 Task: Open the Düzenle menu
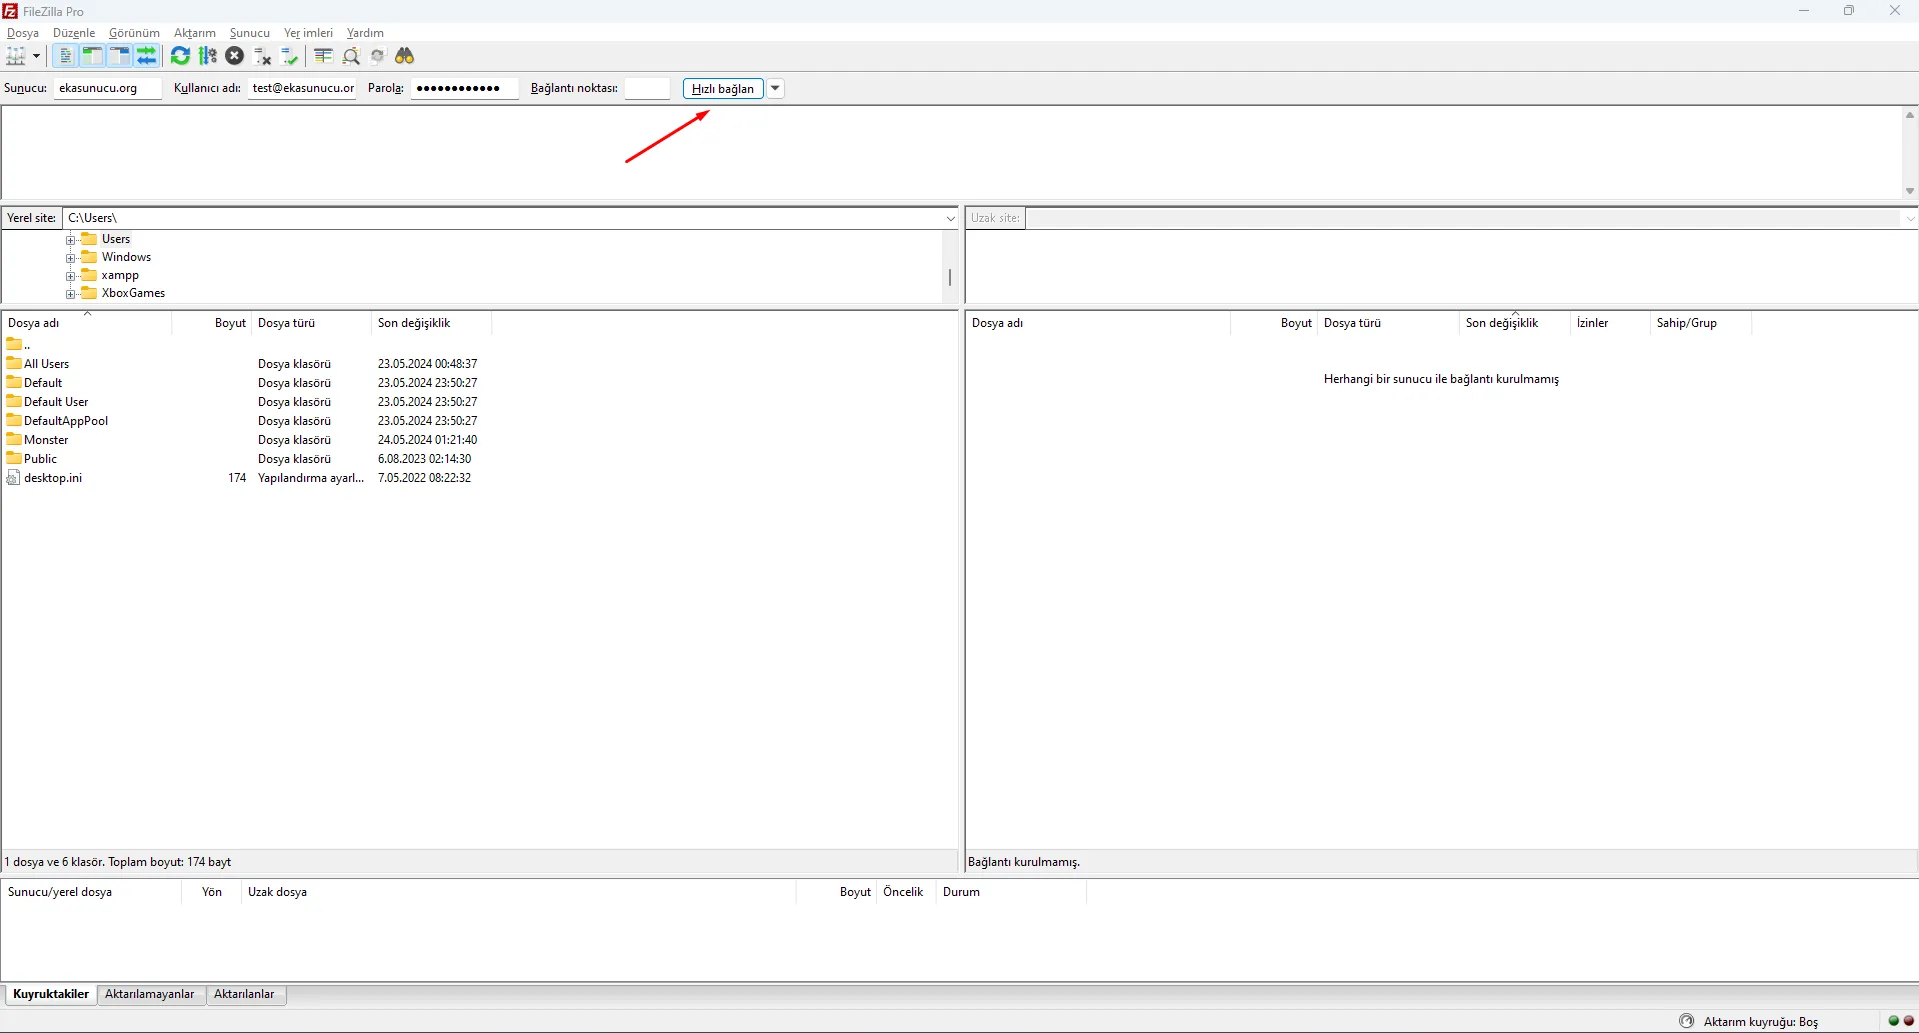tap(74, 33)
